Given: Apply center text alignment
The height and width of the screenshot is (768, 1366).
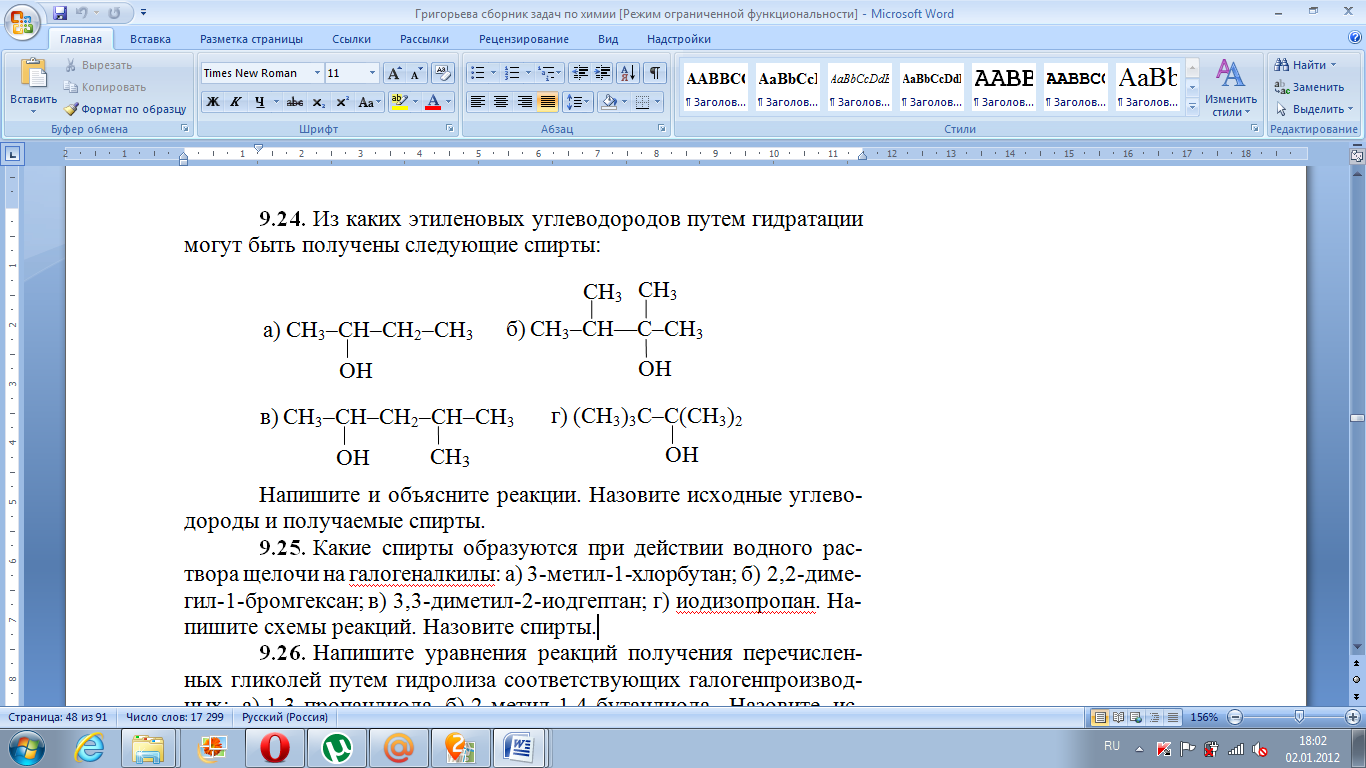Looking at the screenshot, I should (x=501, y=102).
